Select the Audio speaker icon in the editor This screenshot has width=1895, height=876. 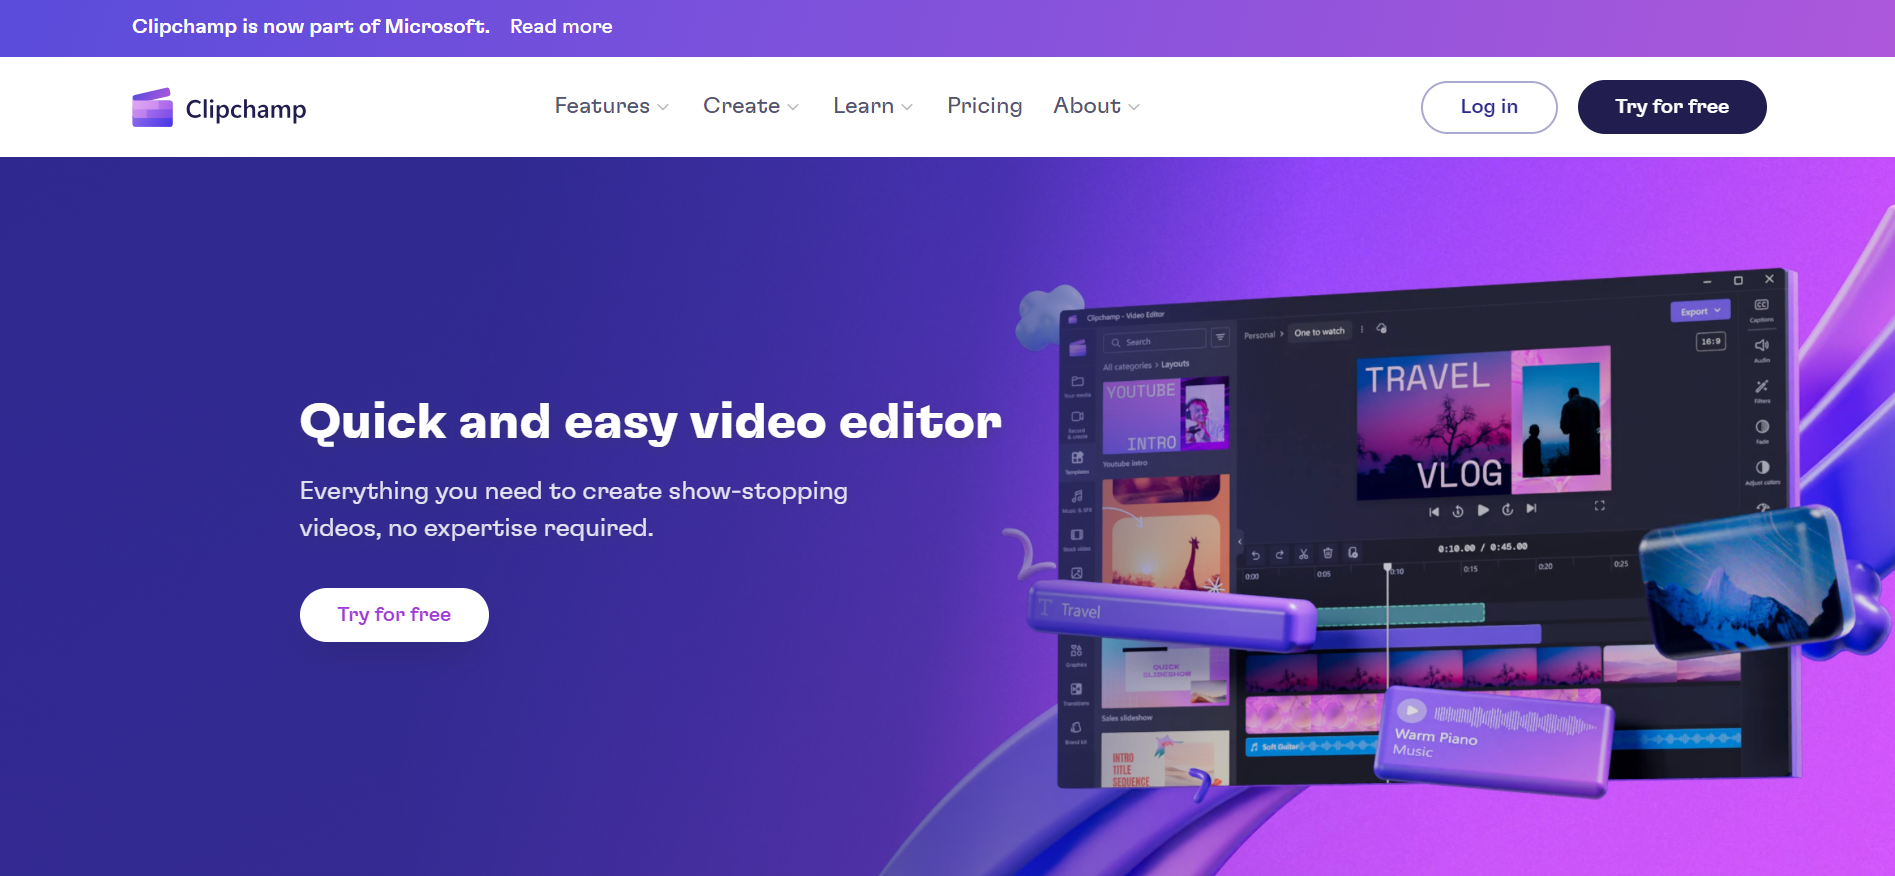coord(1761,346)
